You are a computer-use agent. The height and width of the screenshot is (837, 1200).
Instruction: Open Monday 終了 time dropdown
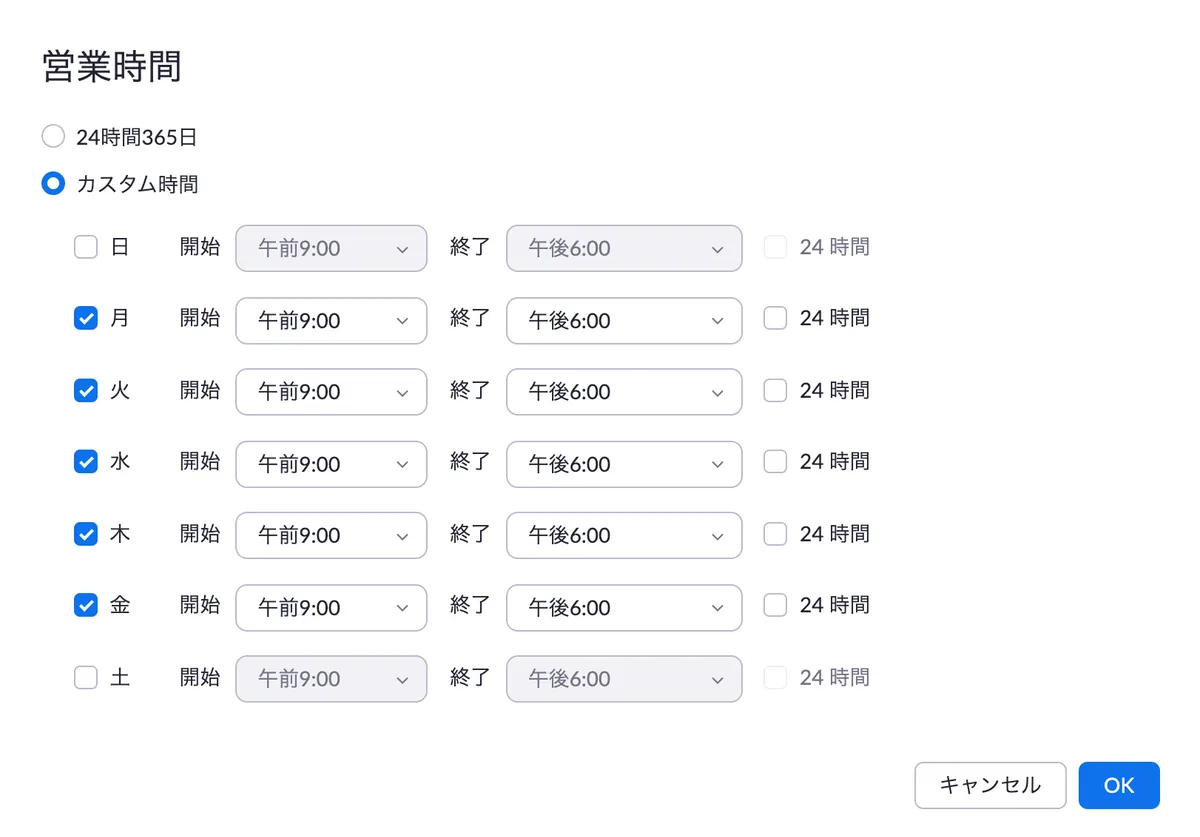click(624, 321)
